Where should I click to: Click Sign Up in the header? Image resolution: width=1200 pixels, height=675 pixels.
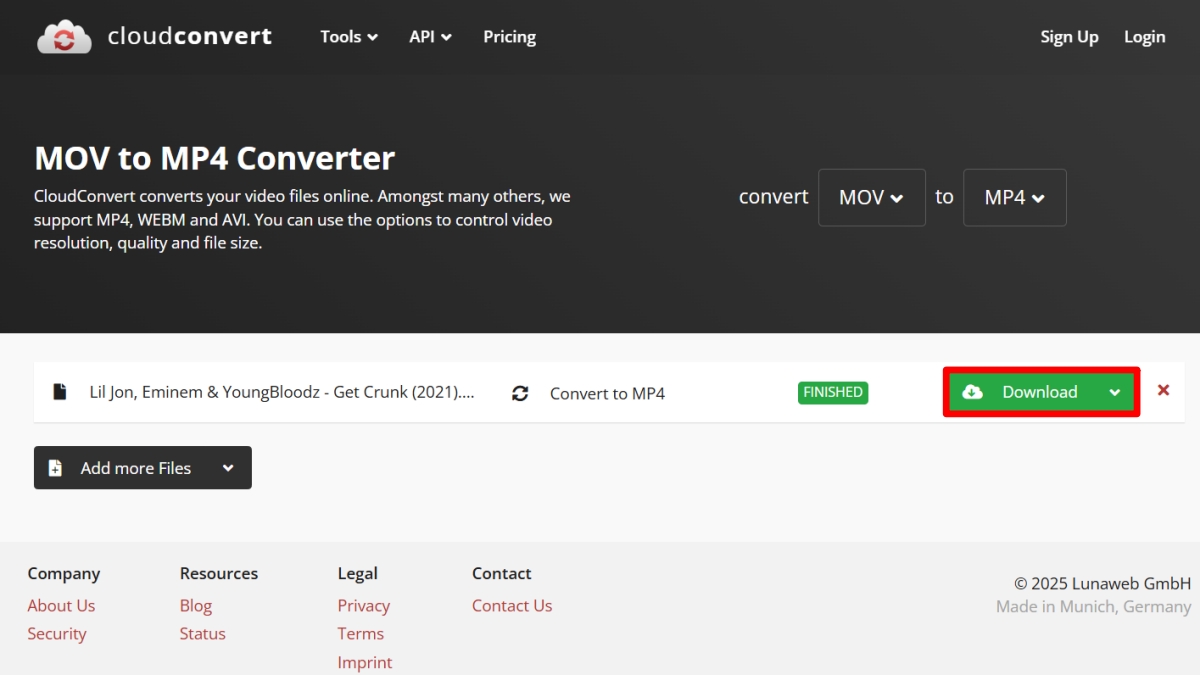pyautogui.click(x=1069, y=37)
